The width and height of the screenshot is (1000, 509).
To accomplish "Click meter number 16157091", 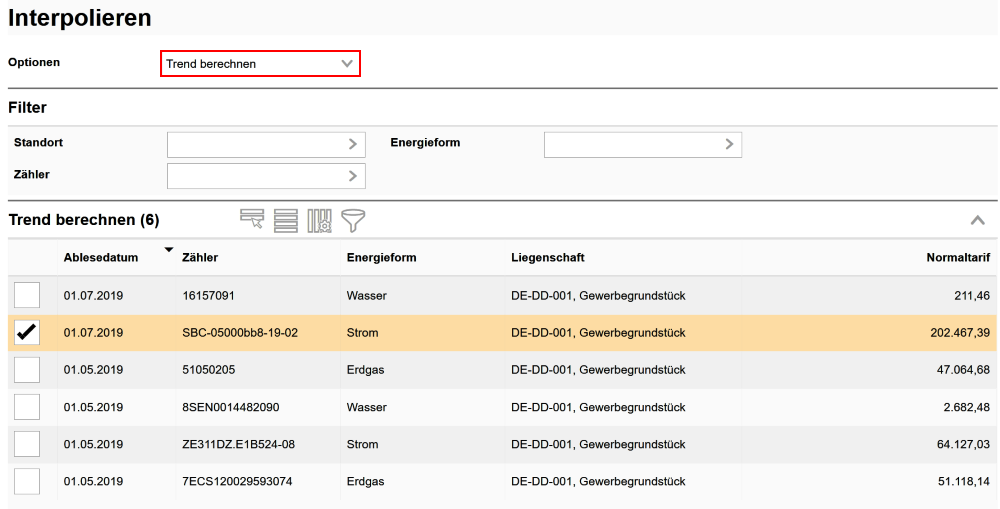I will (x=209, y=296).
